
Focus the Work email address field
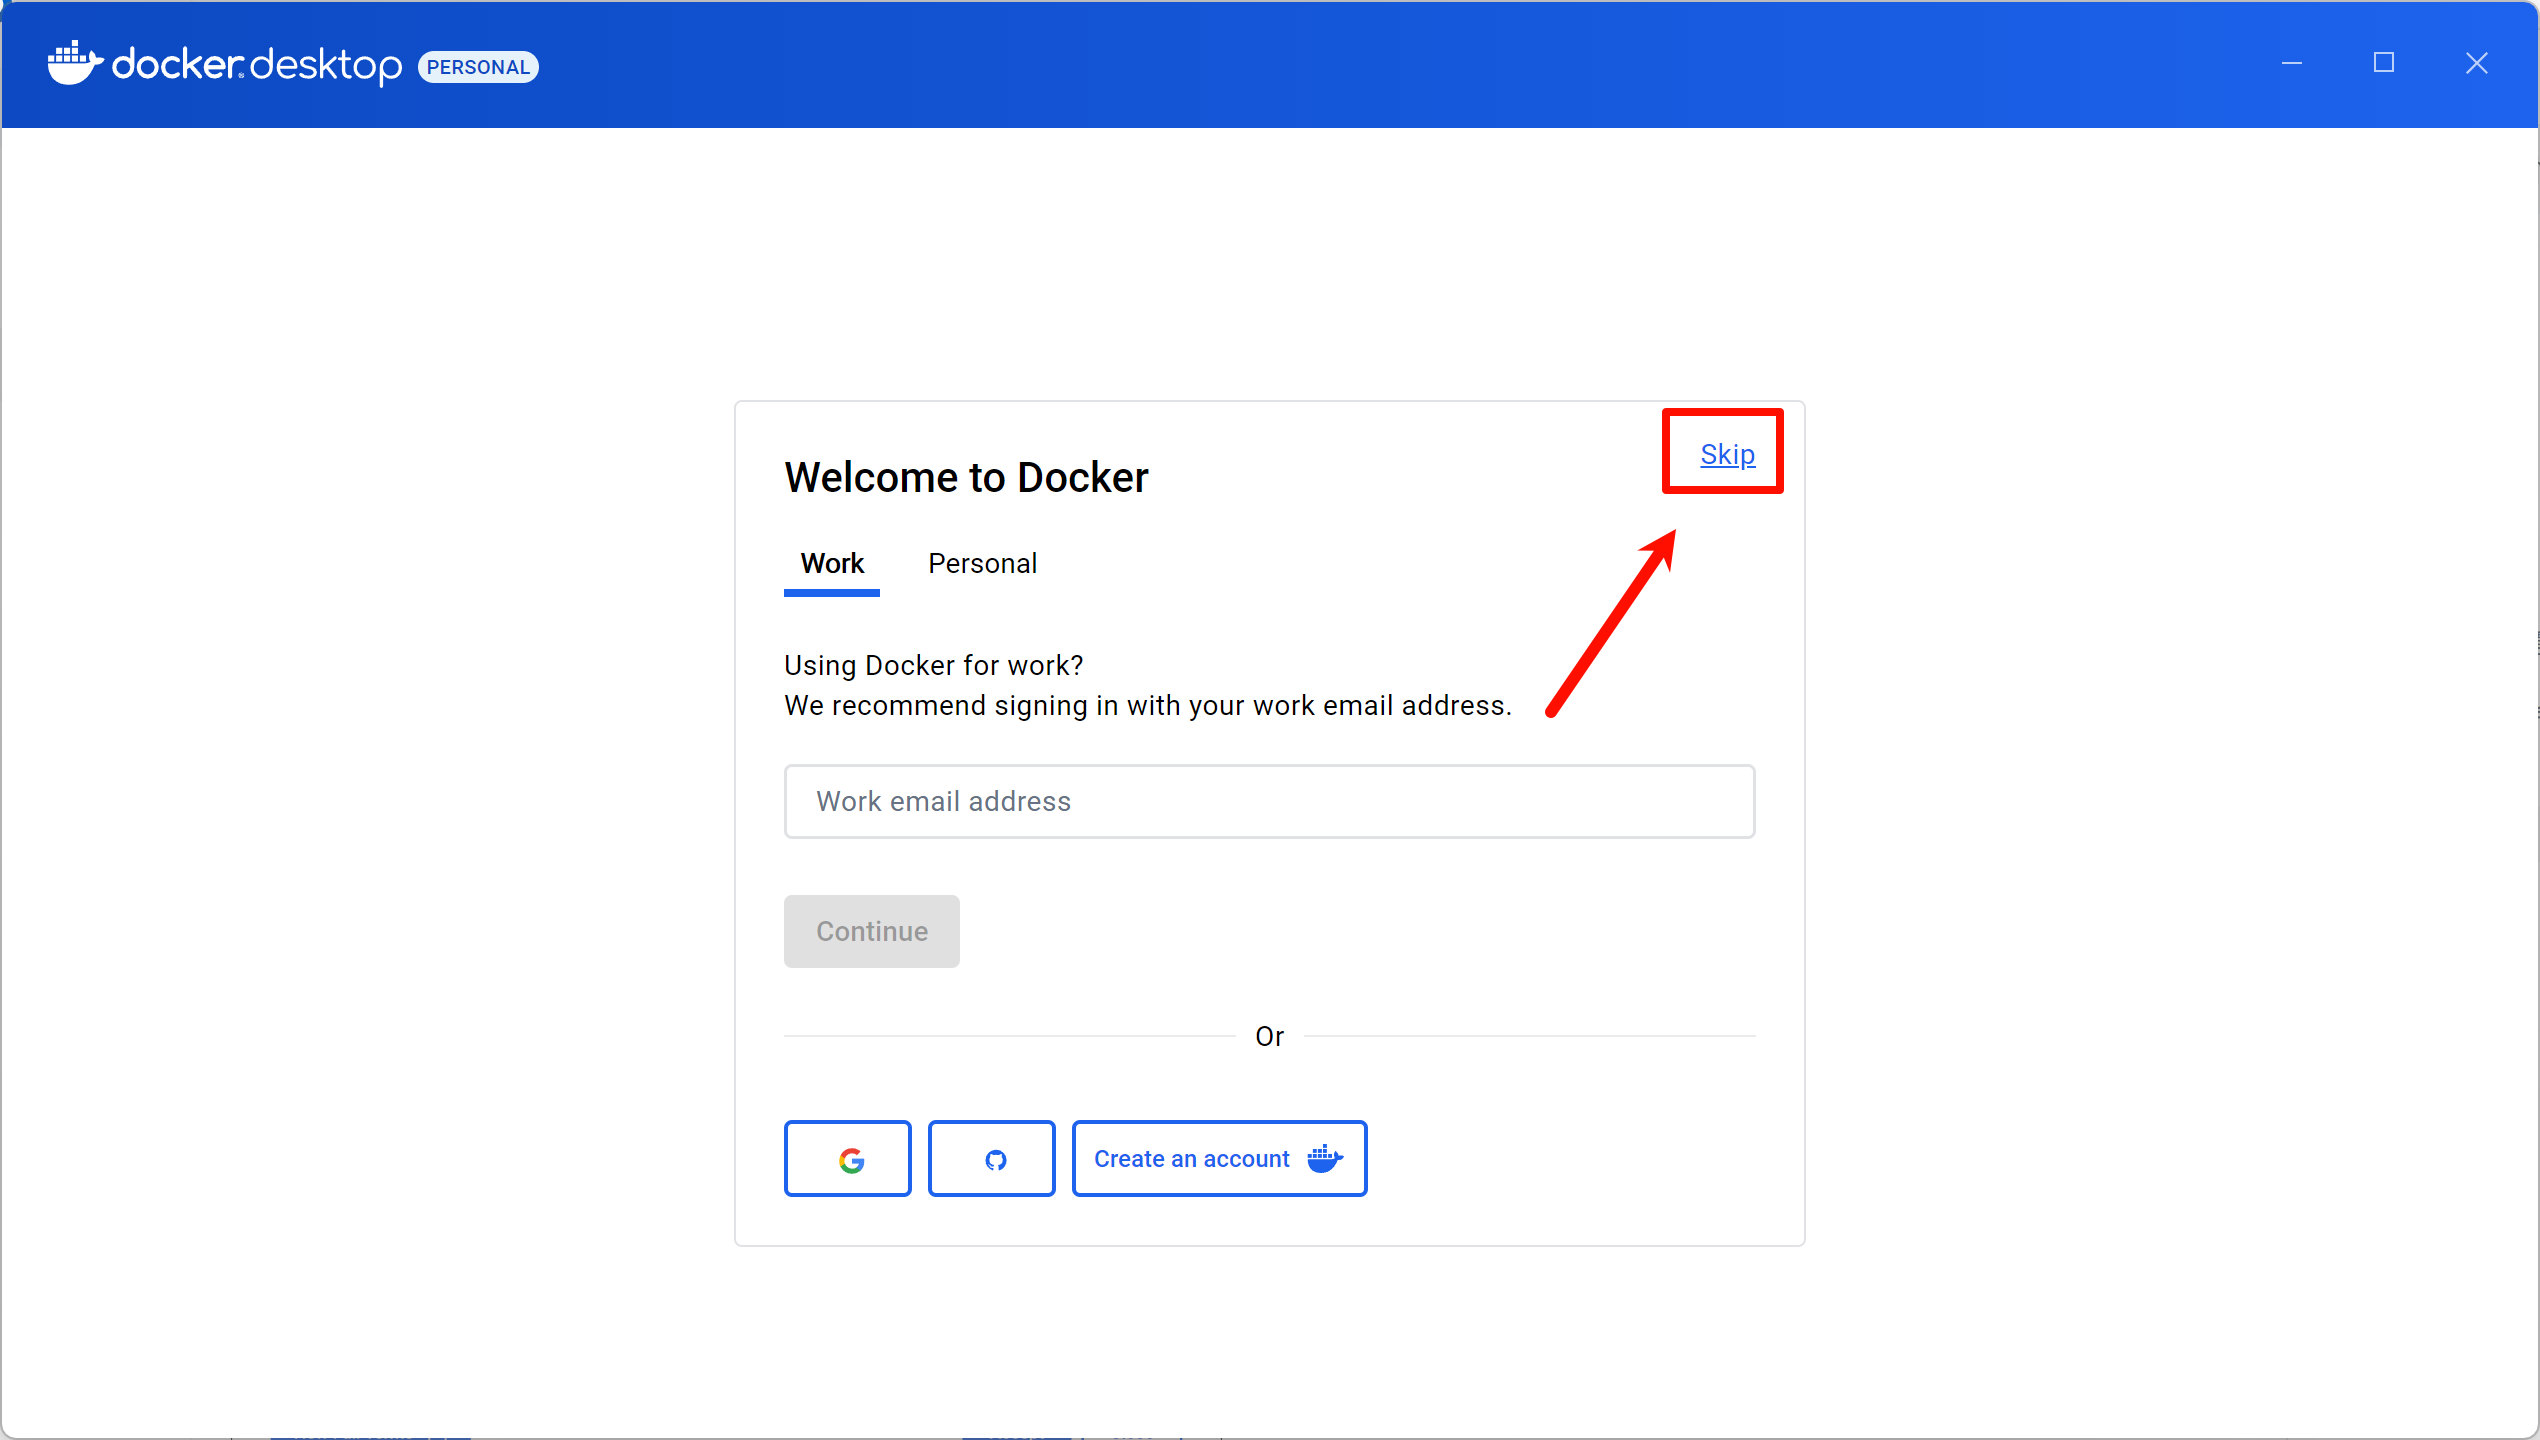point(1269,802)
